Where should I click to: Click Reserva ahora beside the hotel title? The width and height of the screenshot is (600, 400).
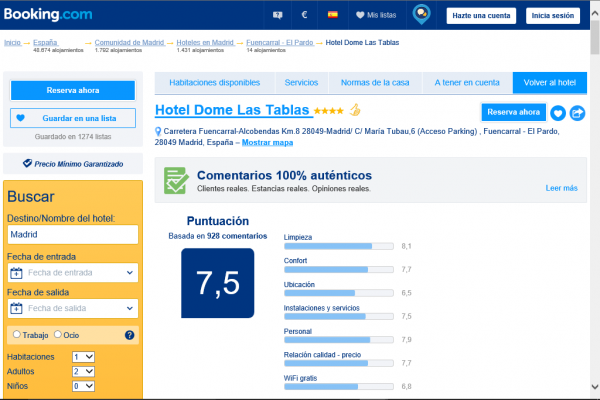514,113
